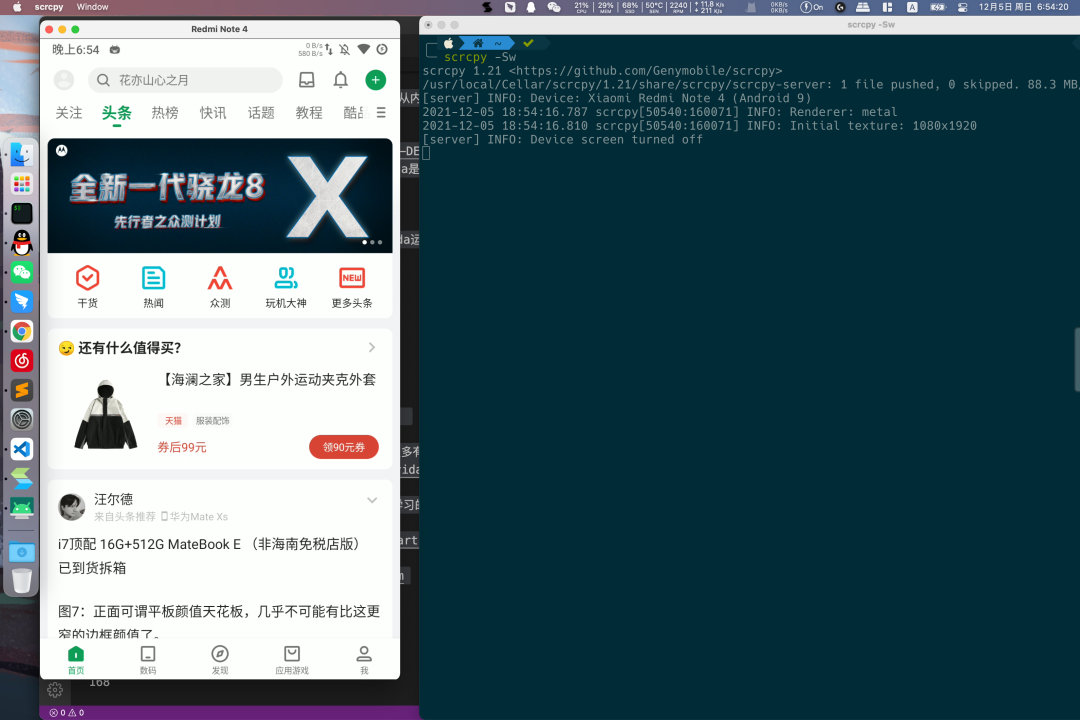Expand the 还有什么值得买 section arrow
This screenshot has width=1080, height=720.
point(372,347)
